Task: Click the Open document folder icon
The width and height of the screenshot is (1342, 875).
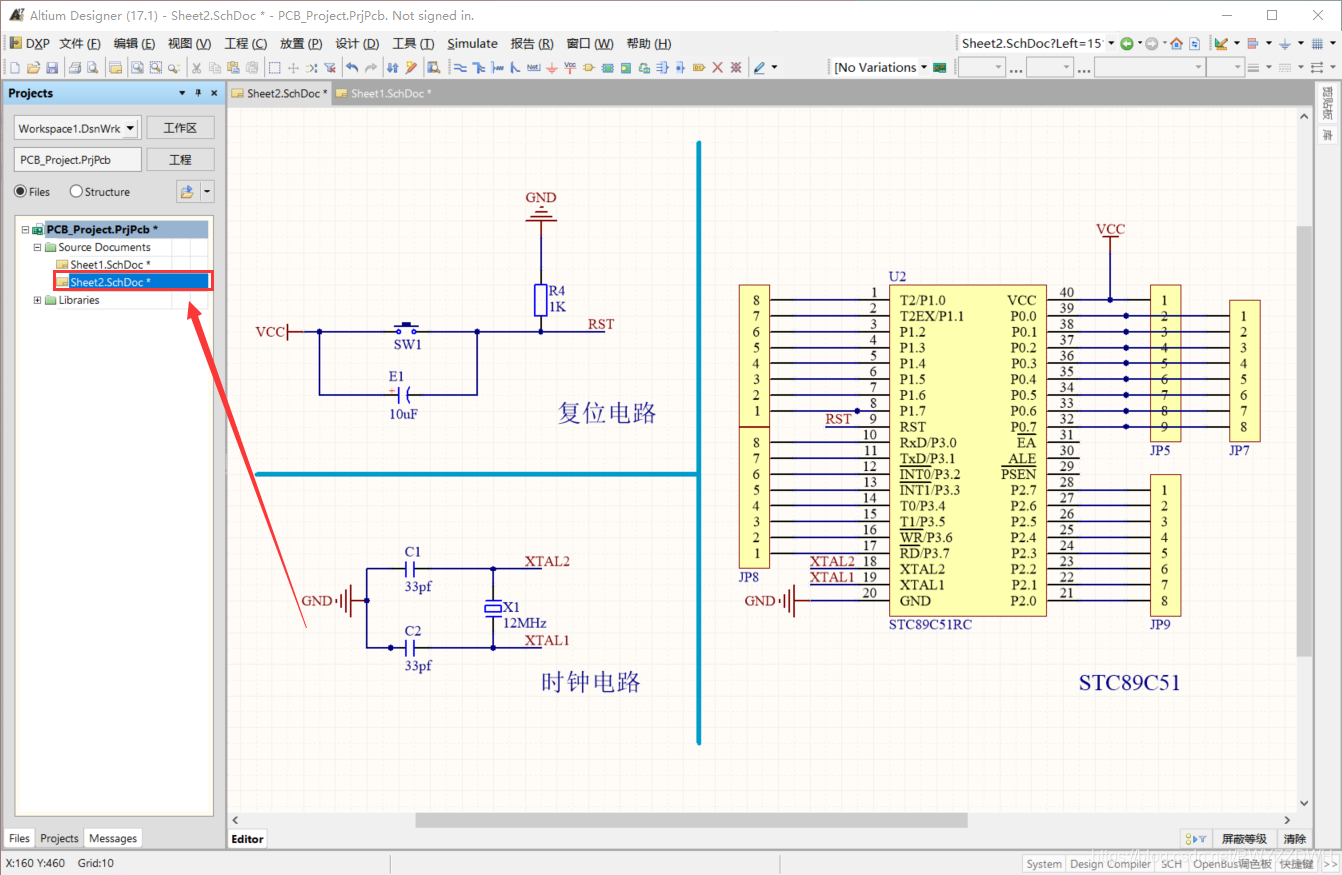Action: pyautogui.click(x=33, y=67)
